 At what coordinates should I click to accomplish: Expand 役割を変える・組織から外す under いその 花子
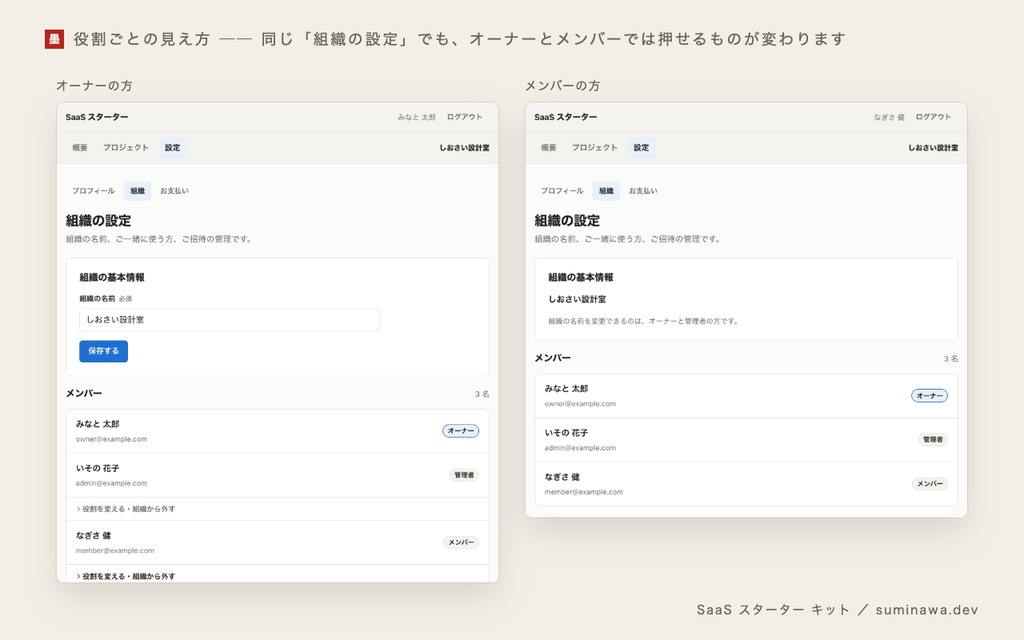(x=125, y=509)
